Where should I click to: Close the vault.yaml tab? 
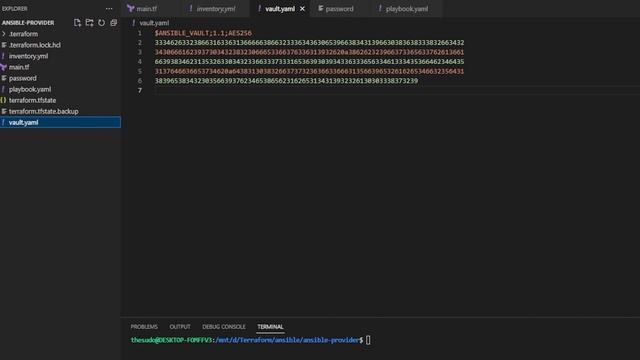[x=302, y=9]
